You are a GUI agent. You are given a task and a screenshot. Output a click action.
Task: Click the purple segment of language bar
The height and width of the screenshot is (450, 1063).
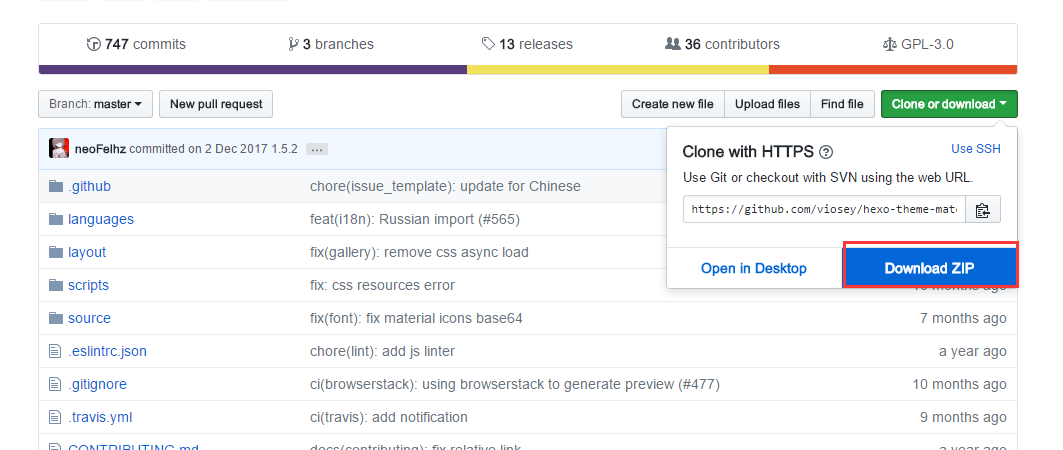[x=252, y=70]
